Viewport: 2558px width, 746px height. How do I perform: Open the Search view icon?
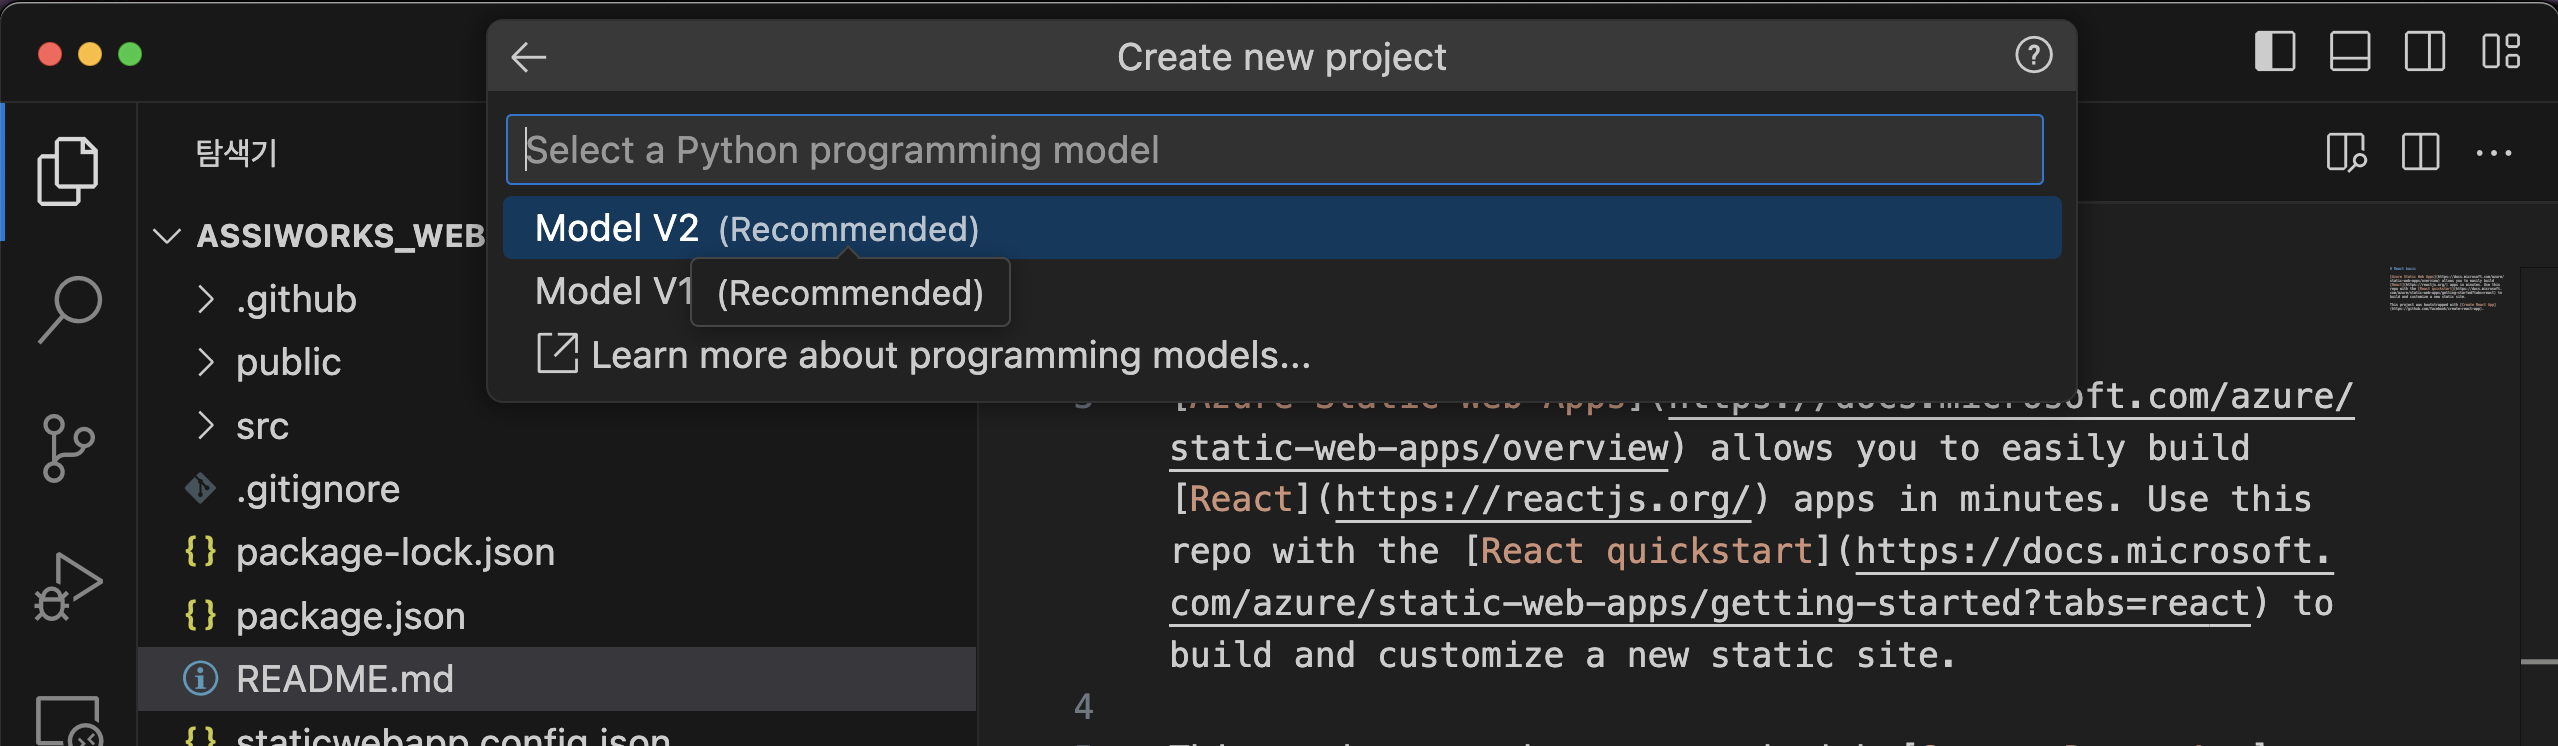tap(69, 309)
